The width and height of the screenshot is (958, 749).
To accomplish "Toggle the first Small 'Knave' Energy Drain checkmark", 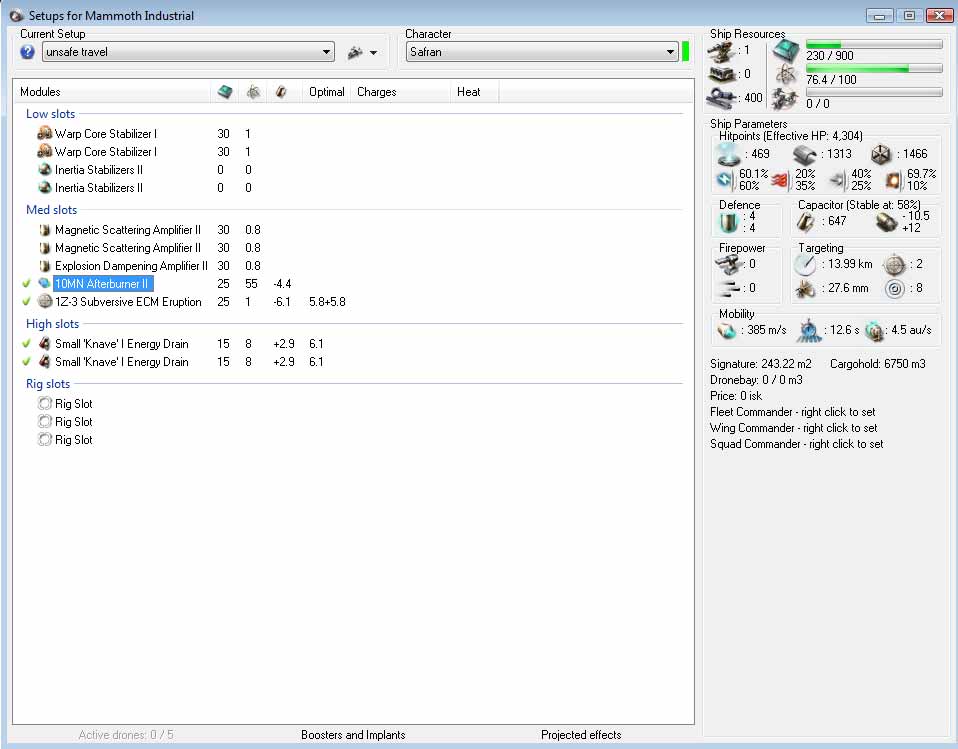I will pos(26,344).
